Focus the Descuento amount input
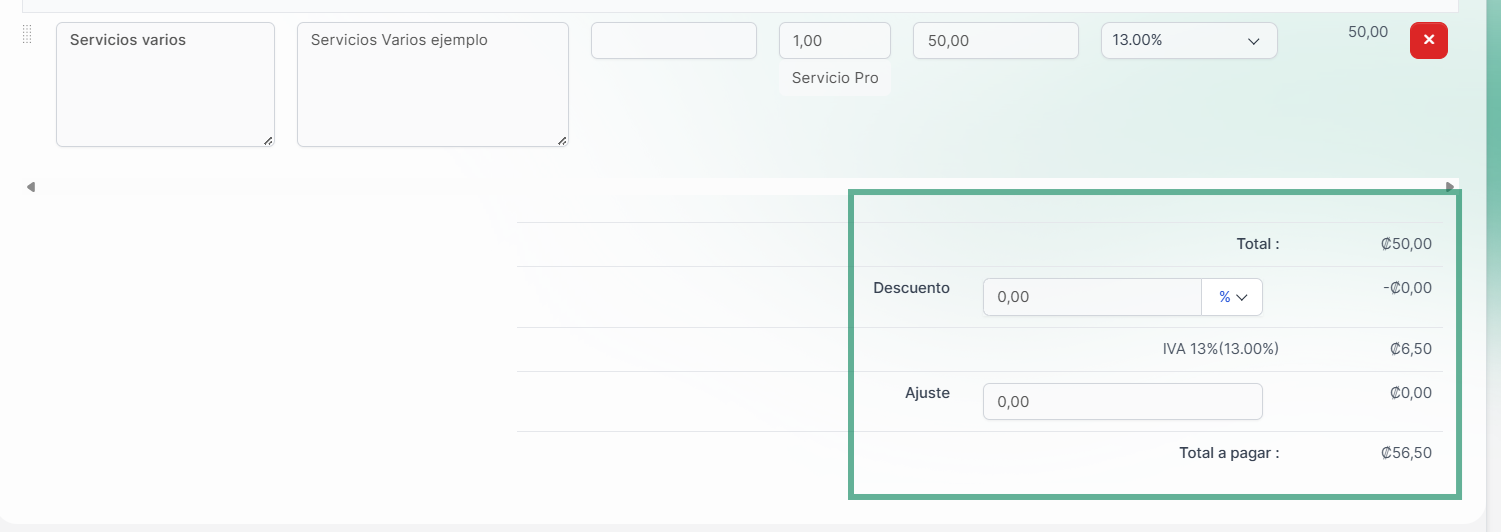This screenshot has width=1501, height=532. click(x=1092, y=297)
